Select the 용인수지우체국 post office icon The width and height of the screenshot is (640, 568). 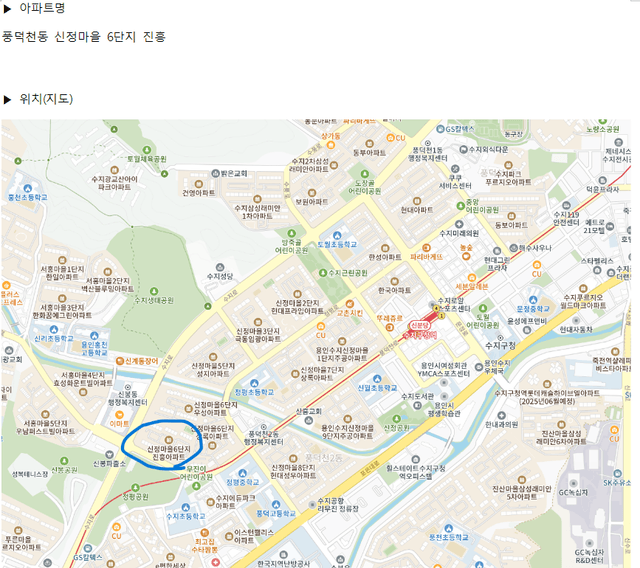479,367
